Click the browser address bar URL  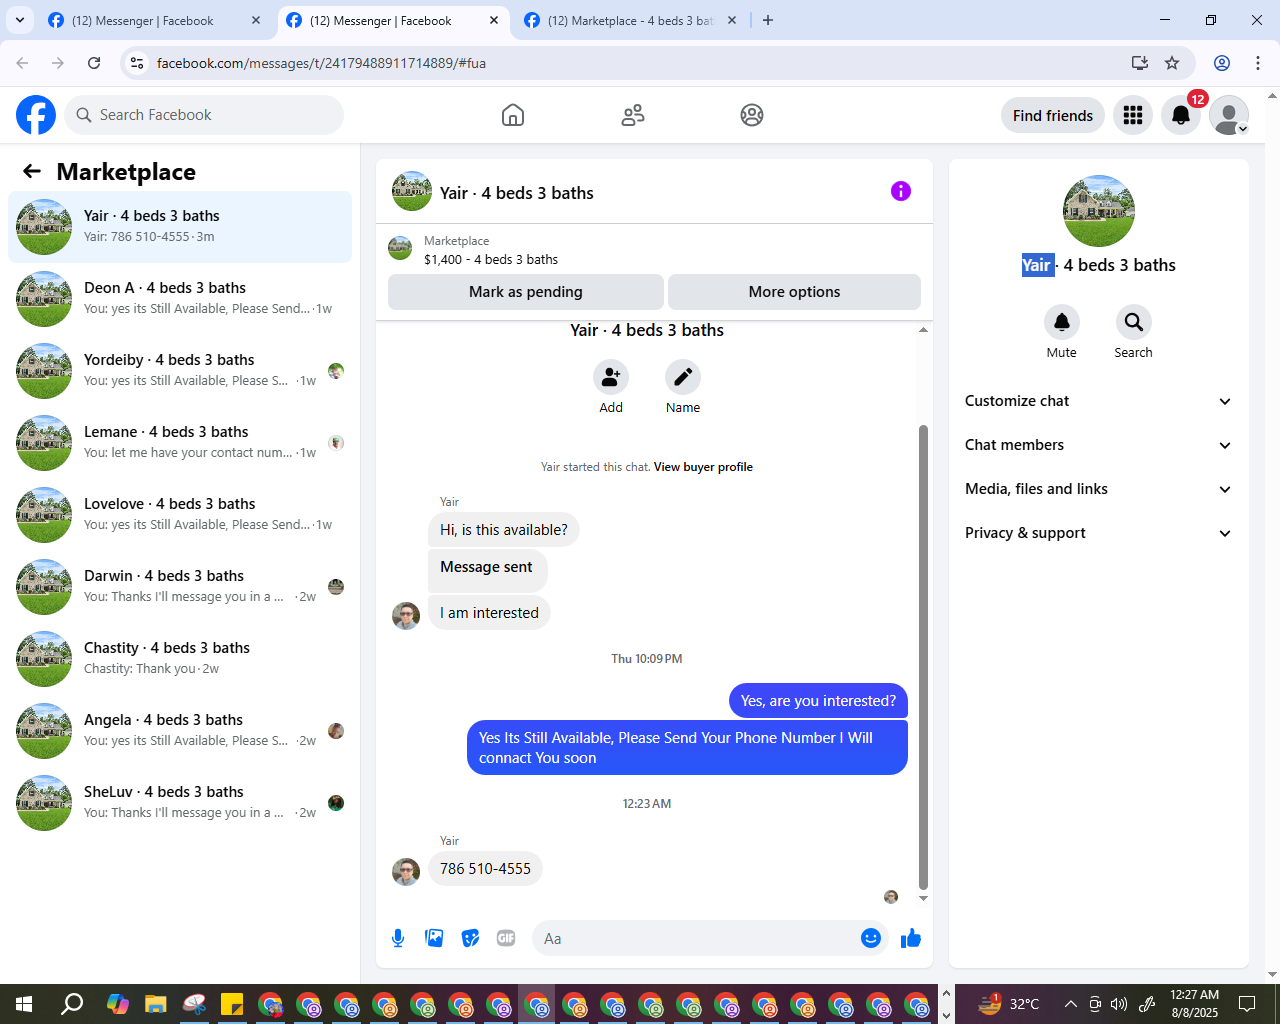321,63
